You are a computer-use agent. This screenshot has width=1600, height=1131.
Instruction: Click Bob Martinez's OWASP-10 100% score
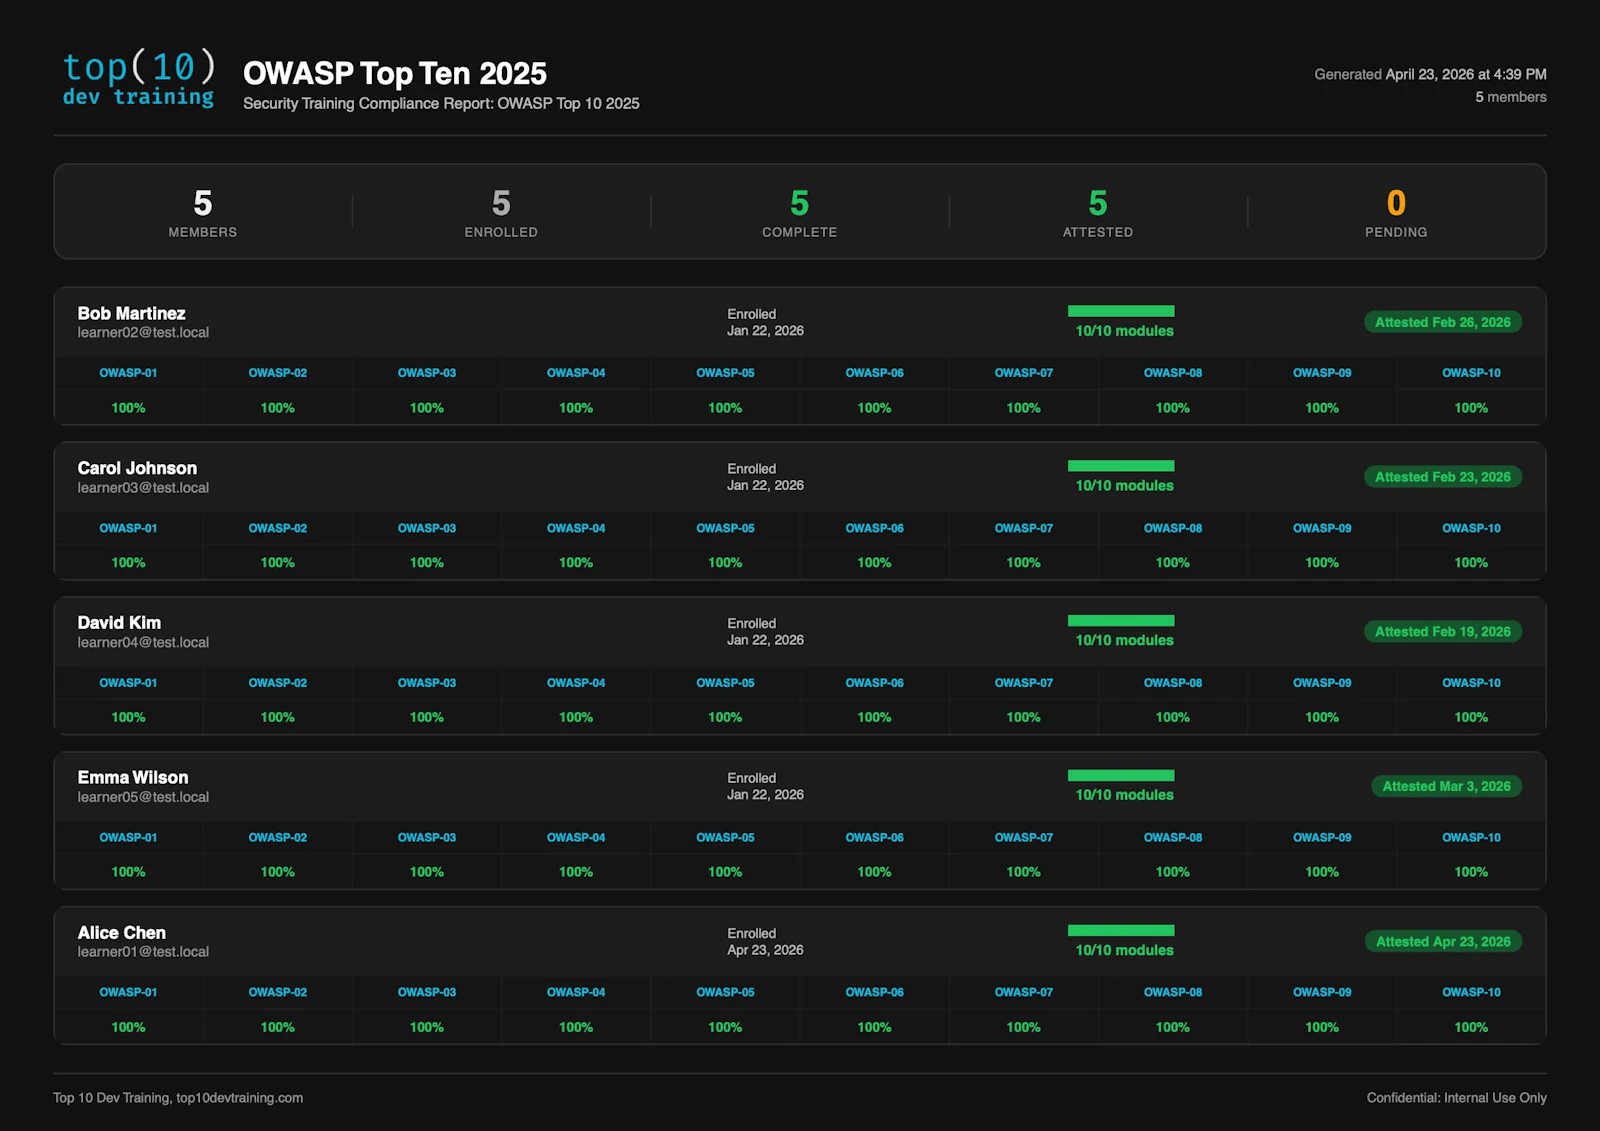[x=1471, y=408]
